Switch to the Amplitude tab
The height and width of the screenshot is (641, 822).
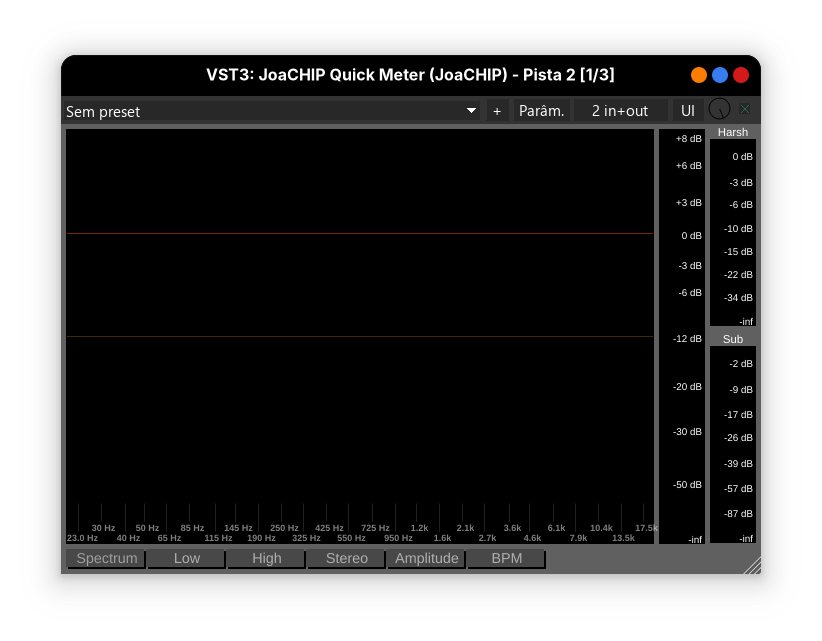pyautogui.click(x=426, y=559)
